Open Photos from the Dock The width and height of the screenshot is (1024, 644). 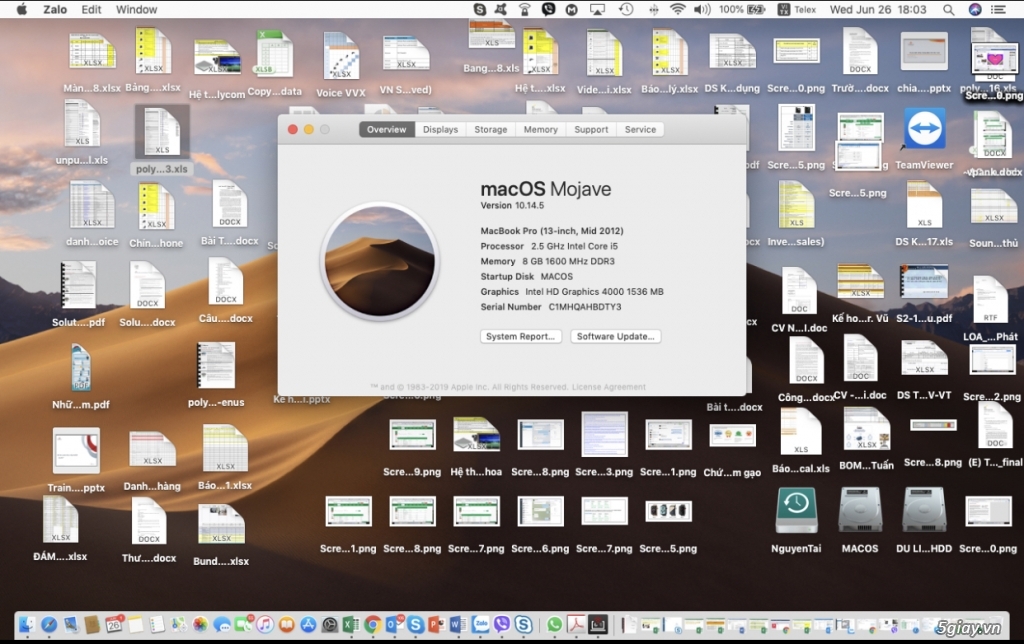point(200,624)
